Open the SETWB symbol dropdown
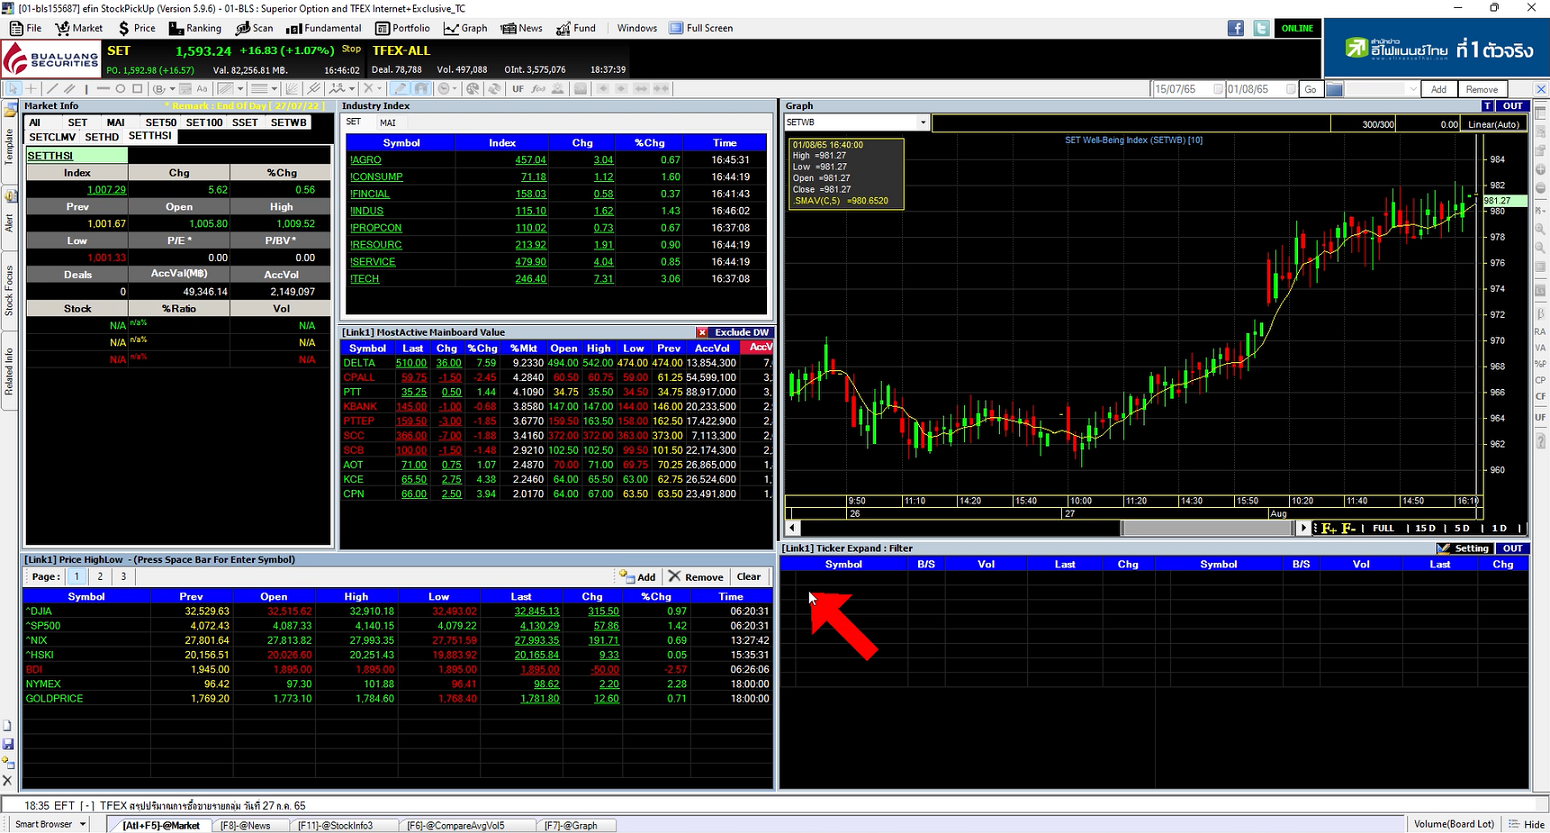The image size is (1550, 833). pos(922,123)
